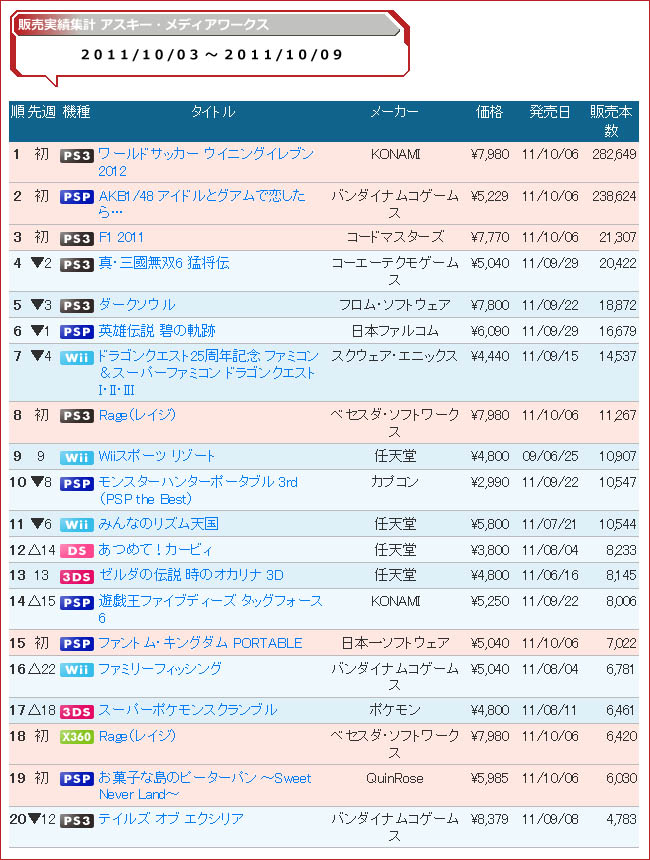Open あつめて！カービィ link
Screen dimensions: 650x860
[x=155, y=550]
